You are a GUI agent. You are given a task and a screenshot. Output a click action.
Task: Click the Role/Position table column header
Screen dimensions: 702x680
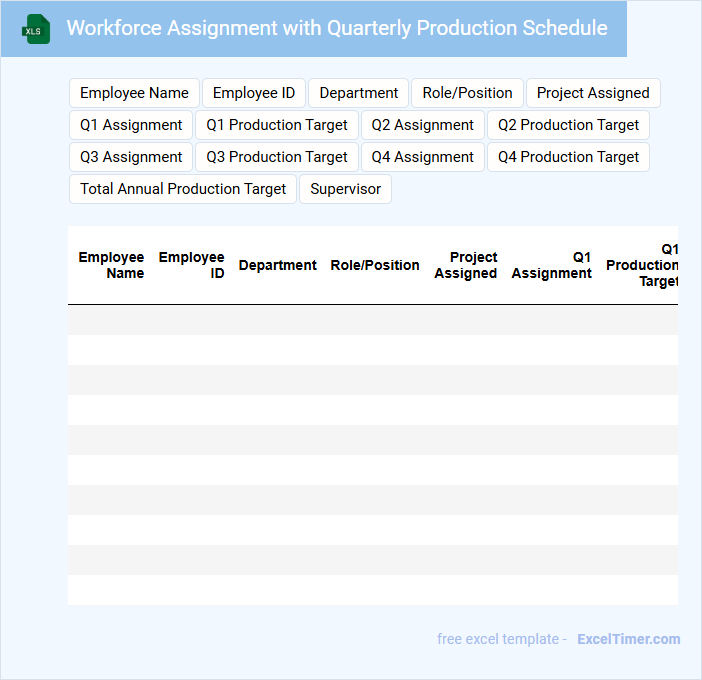click(375, 265)
